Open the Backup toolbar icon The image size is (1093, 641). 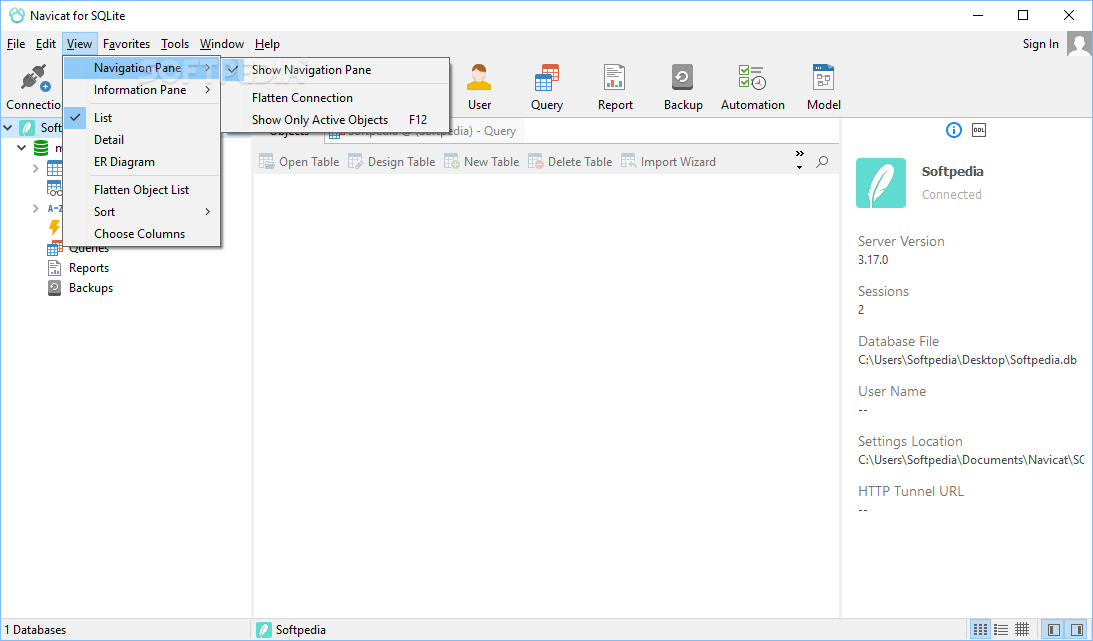682,77
